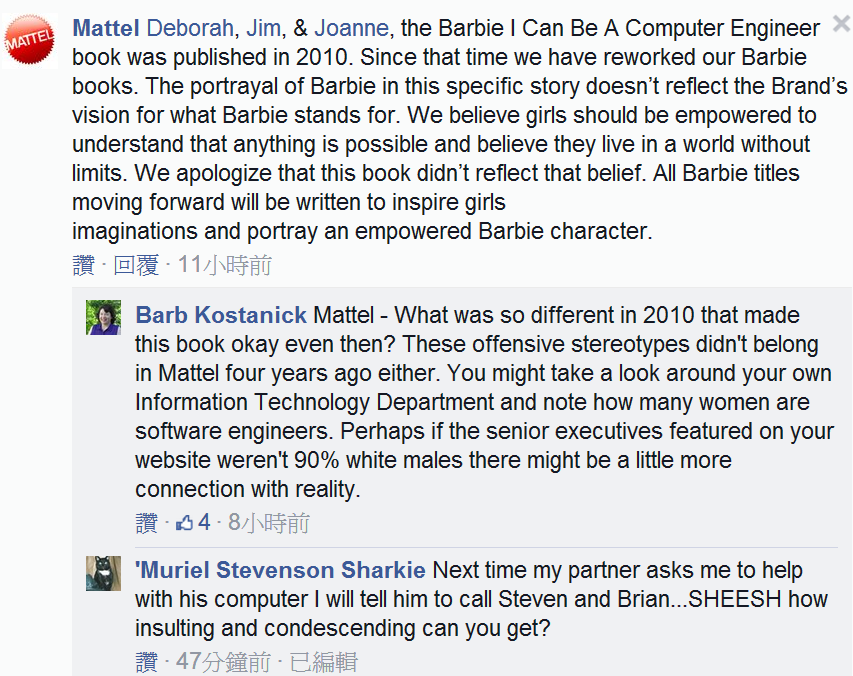Click the Mattel logo avatar
Image resolution: width=853 pixels, height=676 pixels.
(x=31, y=41)
